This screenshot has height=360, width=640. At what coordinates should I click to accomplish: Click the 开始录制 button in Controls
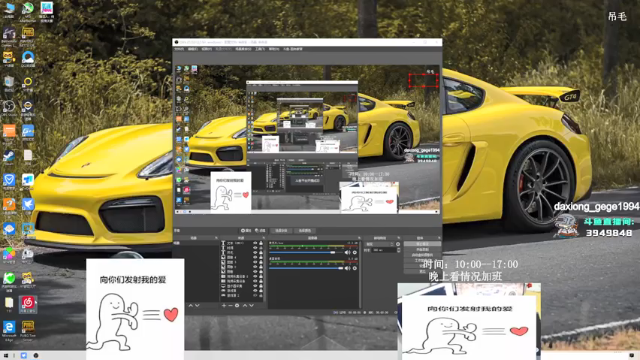click(422, 249)
